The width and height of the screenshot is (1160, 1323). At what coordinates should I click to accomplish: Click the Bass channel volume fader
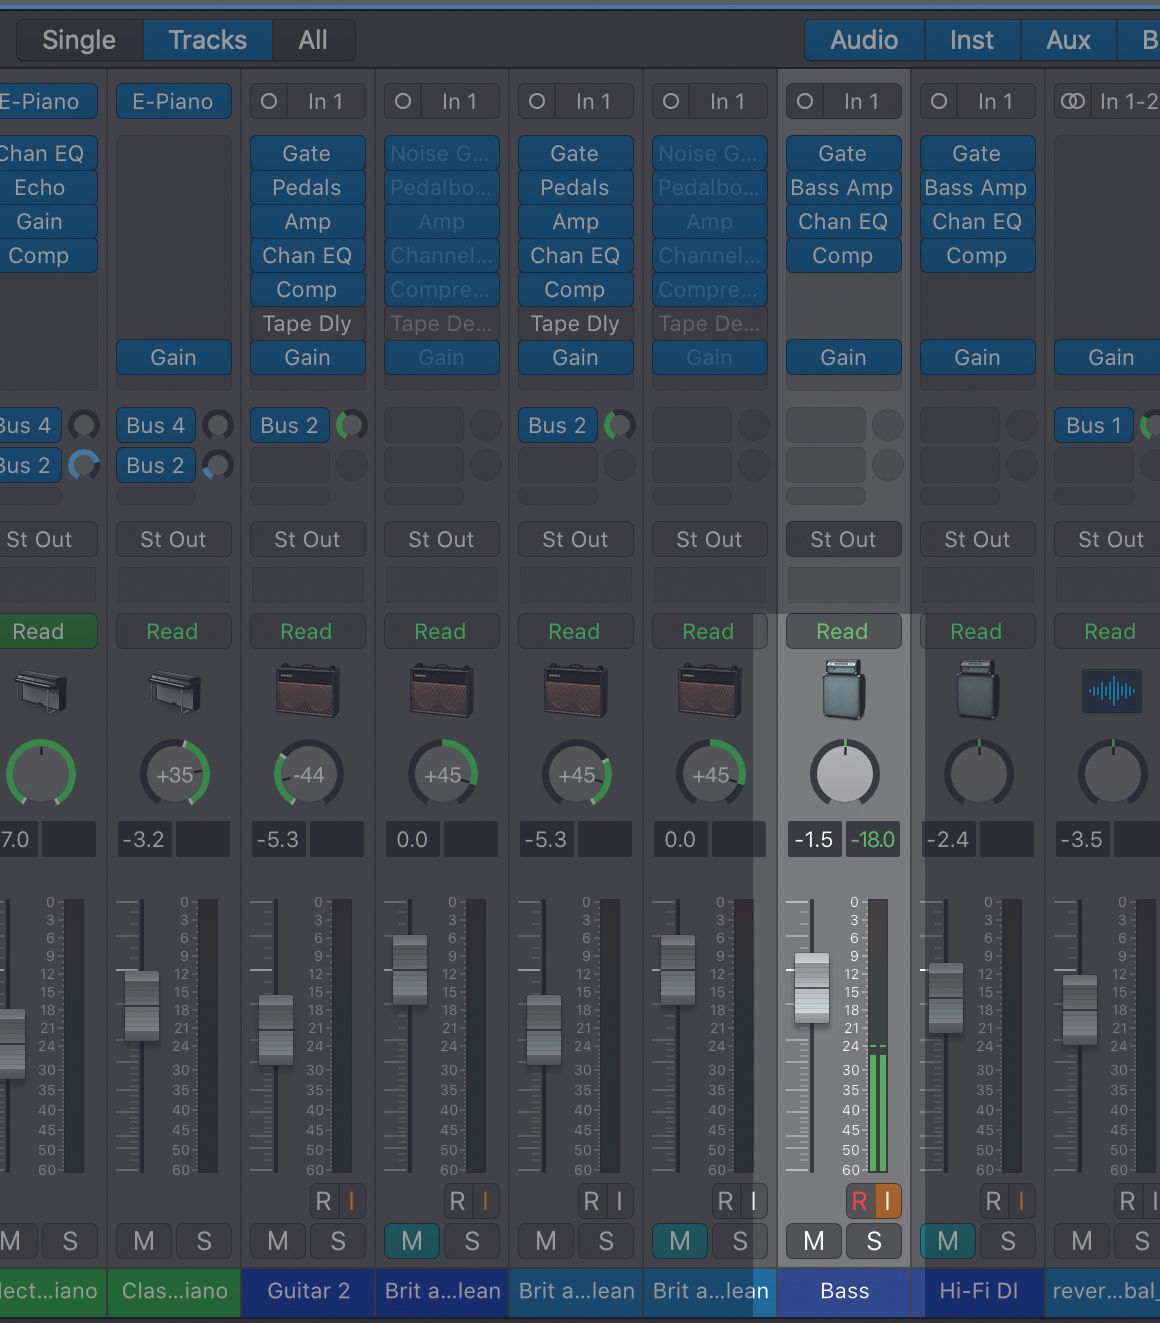pyautogui.click(x=811, y=988)
